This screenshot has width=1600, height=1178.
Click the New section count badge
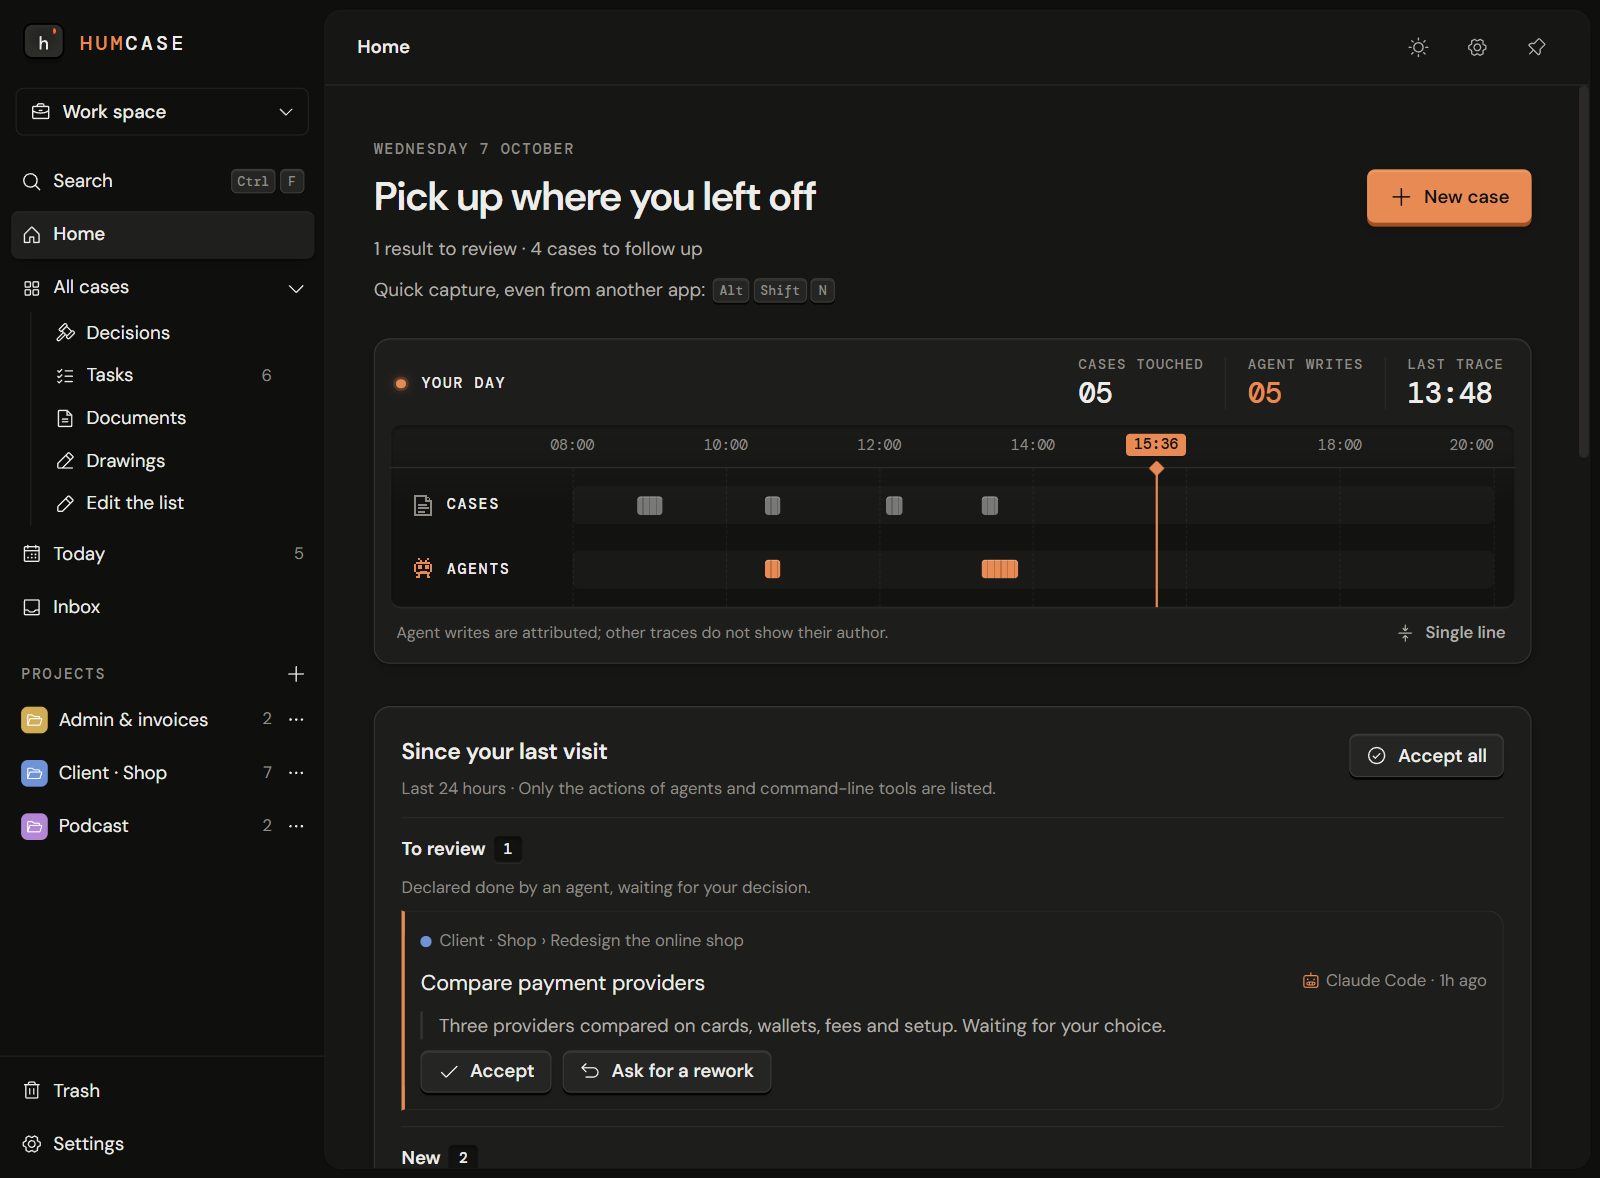463,1157
